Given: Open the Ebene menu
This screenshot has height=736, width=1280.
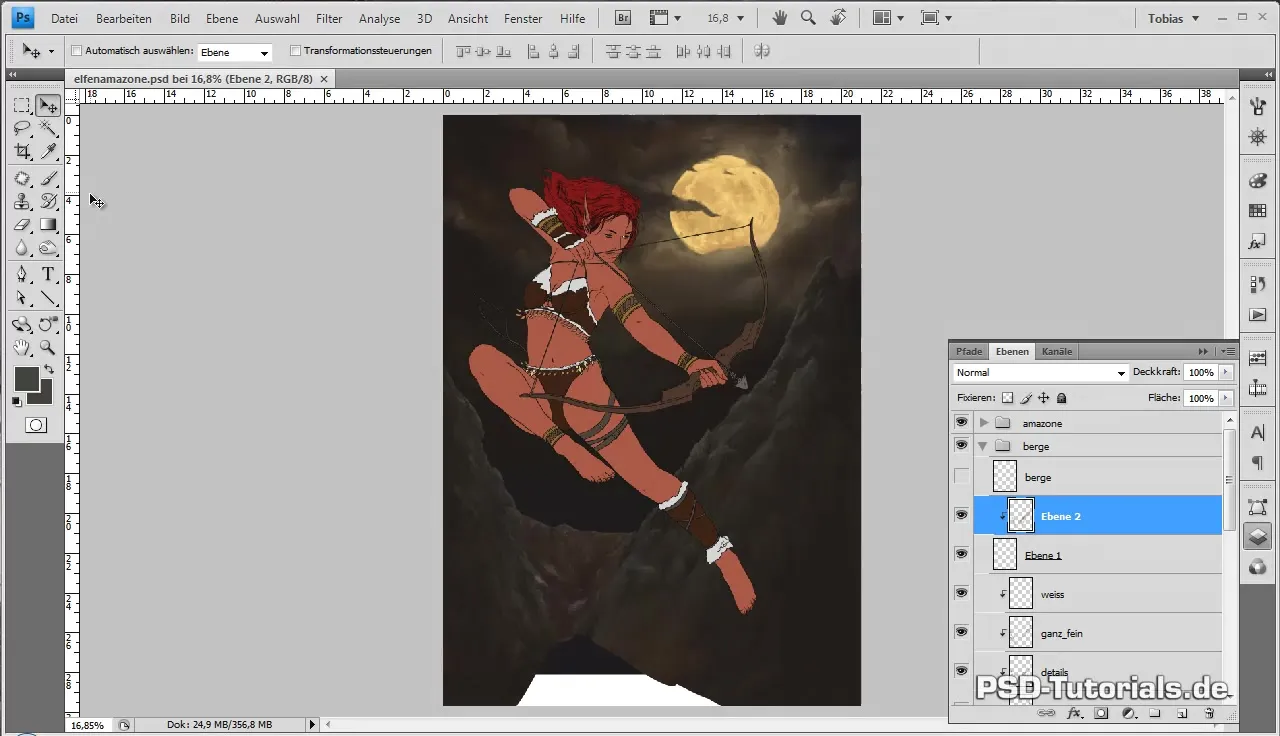Looking at the screenshot, I should click(222, 18).
